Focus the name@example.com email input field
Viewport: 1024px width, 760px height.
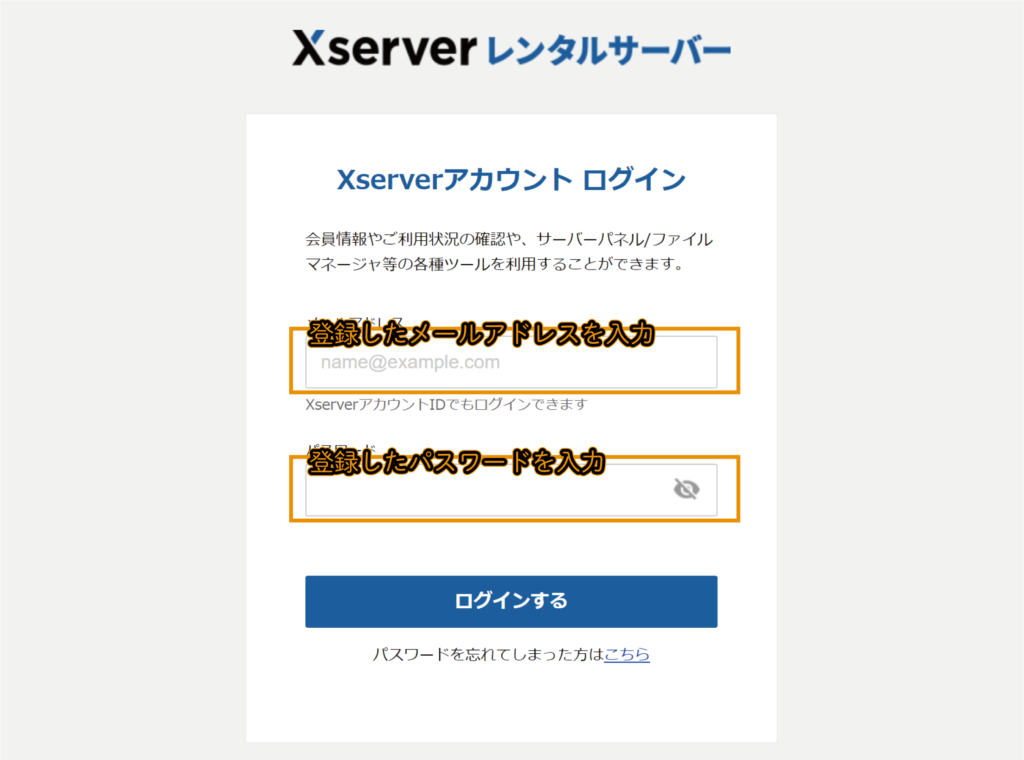(511, 362)
